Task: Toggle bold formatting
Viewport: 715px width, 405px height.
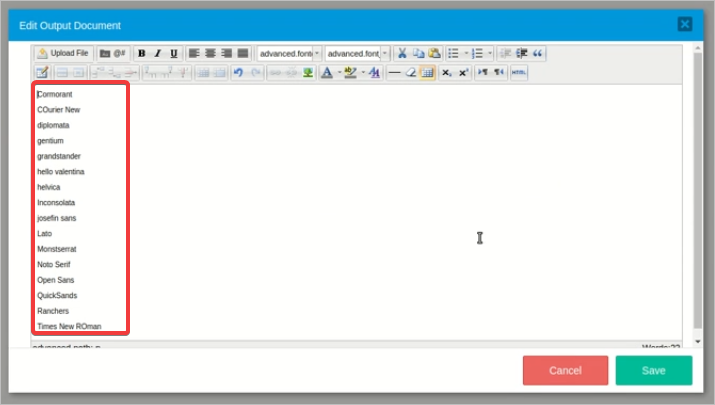Action: click(x=141, y=53)
